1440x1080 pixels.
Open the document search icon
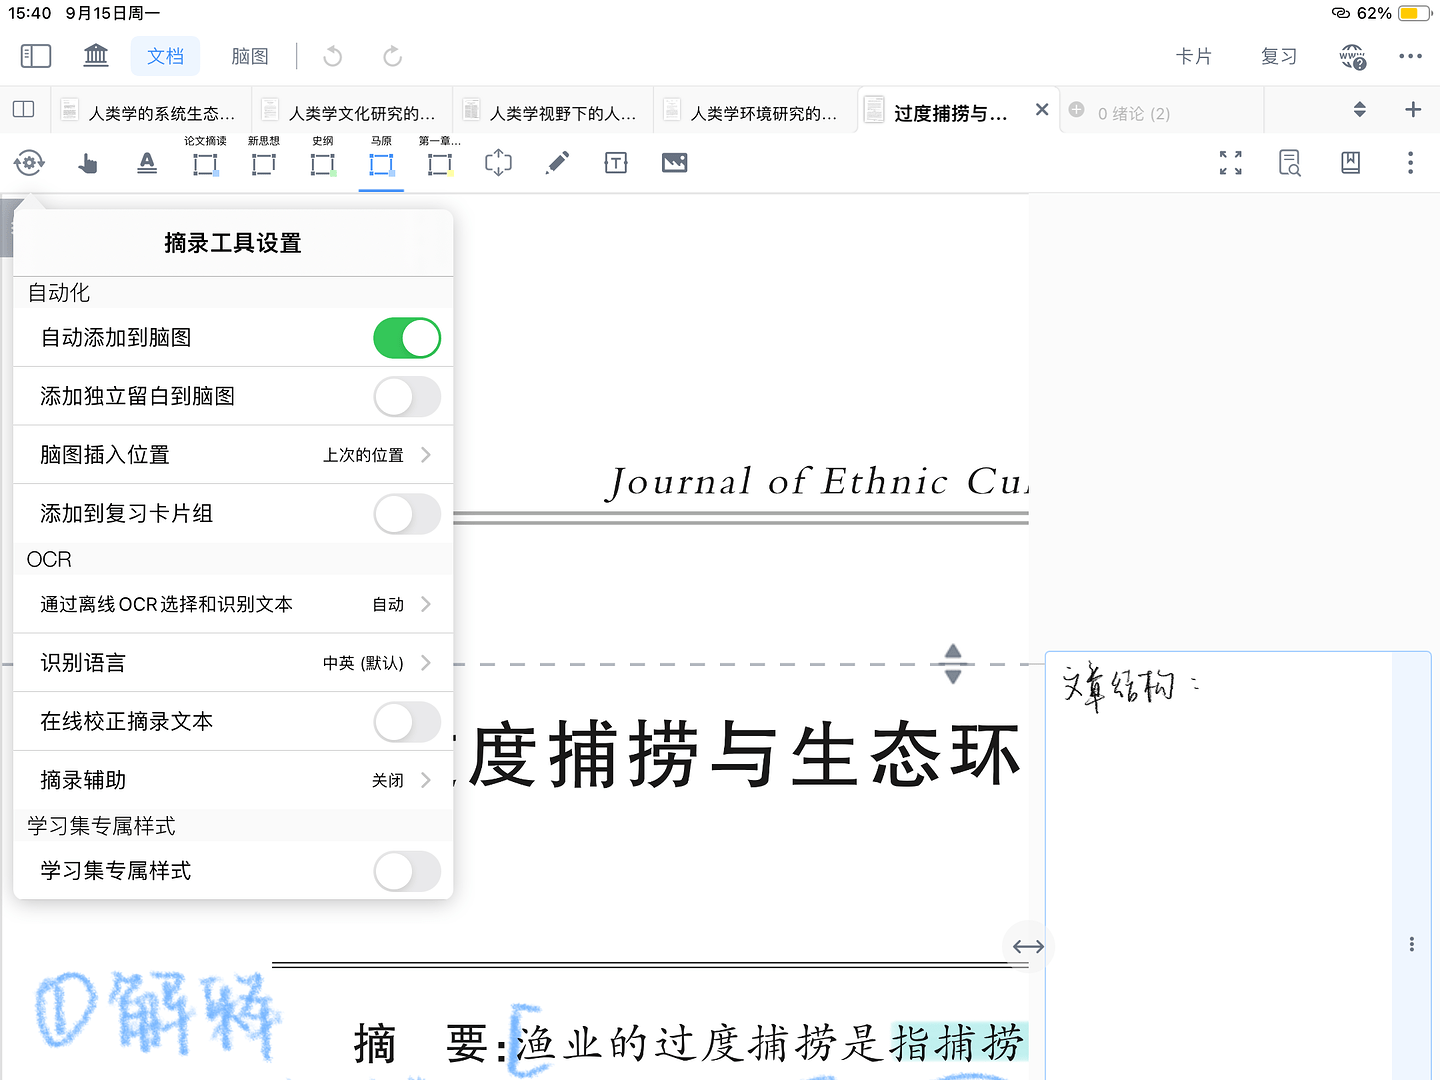pyautogui.click(x=1290, y=163)
